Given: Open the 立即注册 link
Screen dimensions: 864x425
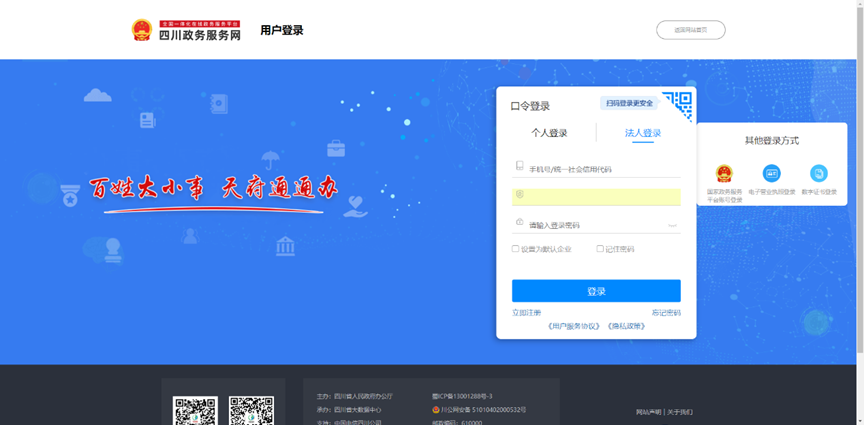Looking at the screenshot, I should pos(526,313).
